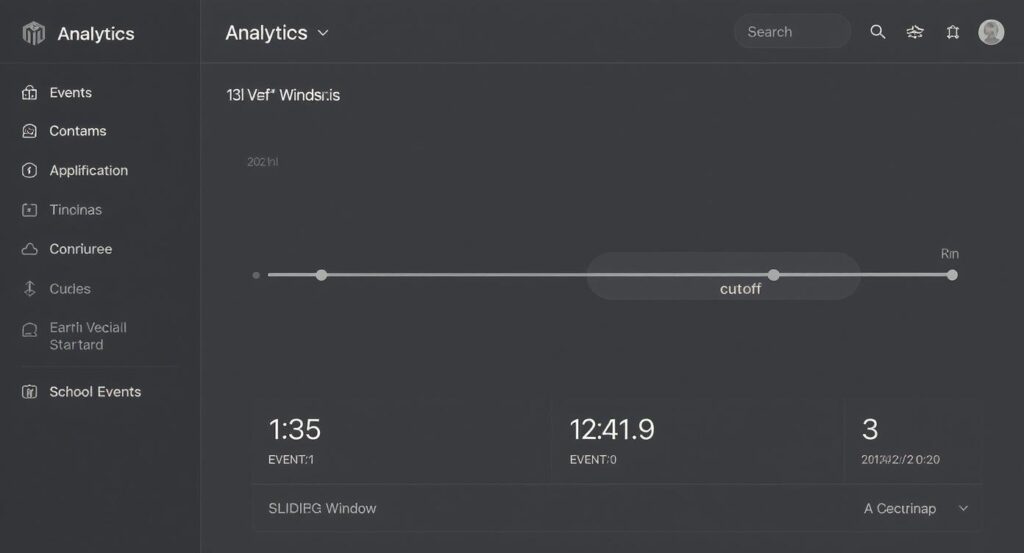
Task: Click the search magnifier icon
Action: pyautogui.click(x=878, y=32)
